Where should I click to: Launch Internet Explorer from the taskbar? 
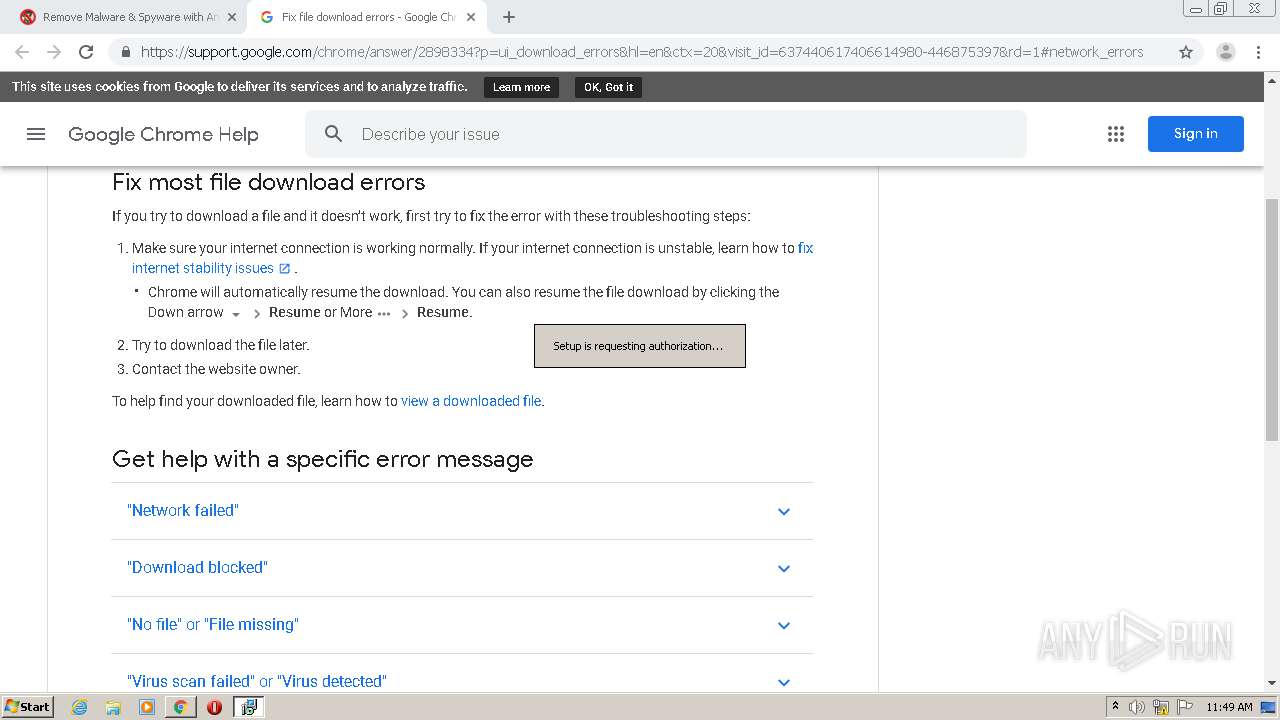(80, 707)
